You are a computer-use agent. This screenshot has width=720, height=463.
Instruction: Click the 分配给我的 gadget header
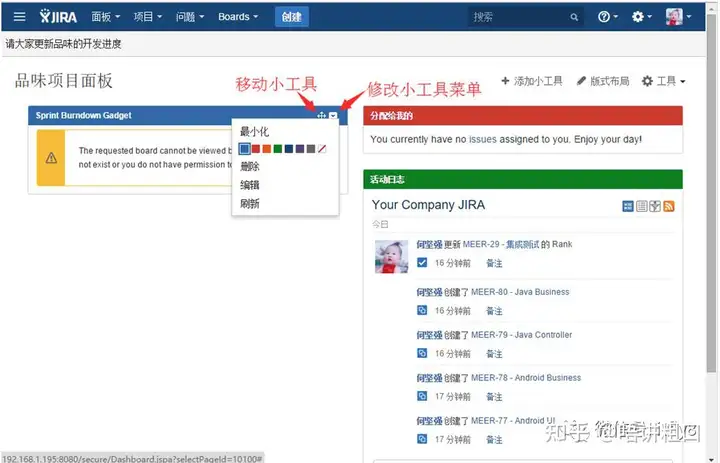(523, 115)
